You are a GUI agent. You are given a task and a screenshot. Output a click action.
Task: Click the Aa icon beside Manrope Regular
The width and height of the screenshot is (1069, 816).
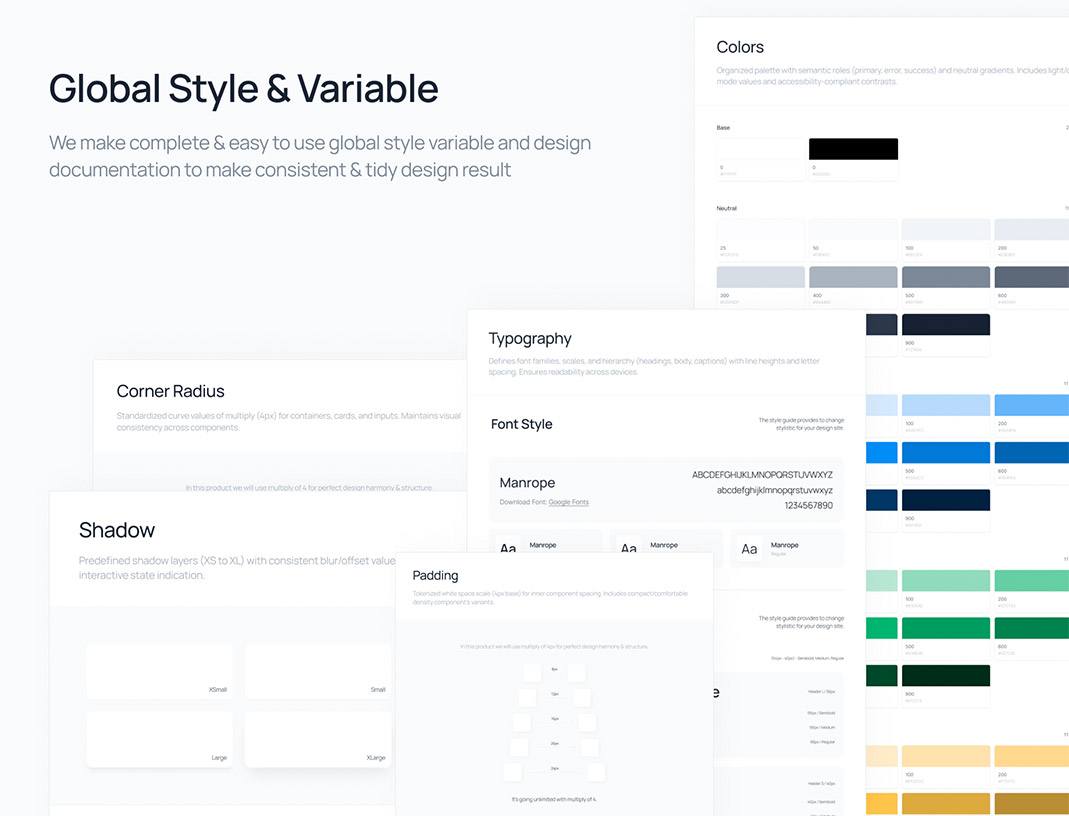(x=749, y=548)
